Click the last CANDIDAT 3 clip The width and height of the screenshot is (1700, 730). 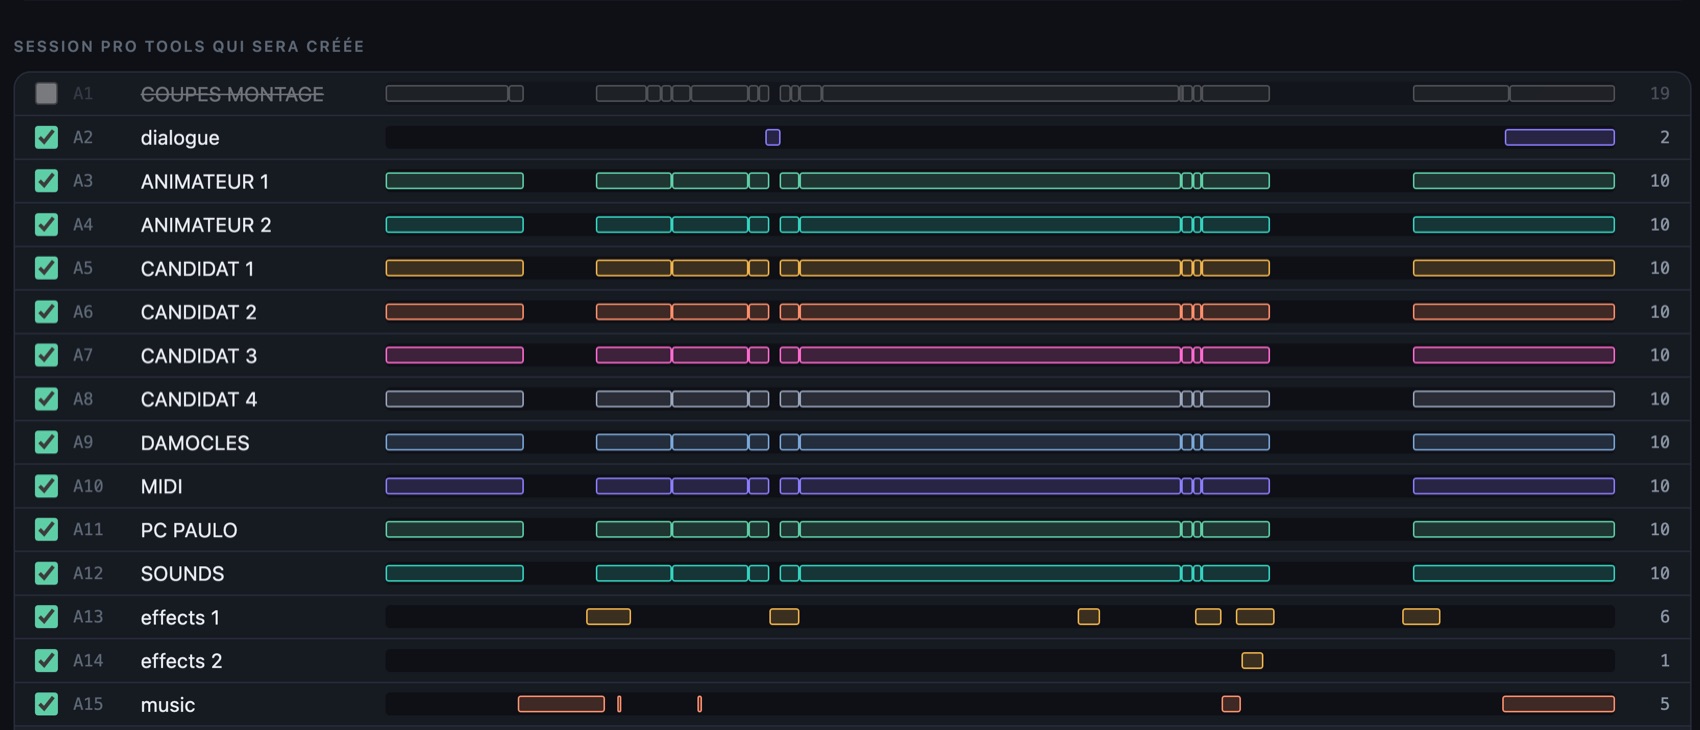(1513, 355)
